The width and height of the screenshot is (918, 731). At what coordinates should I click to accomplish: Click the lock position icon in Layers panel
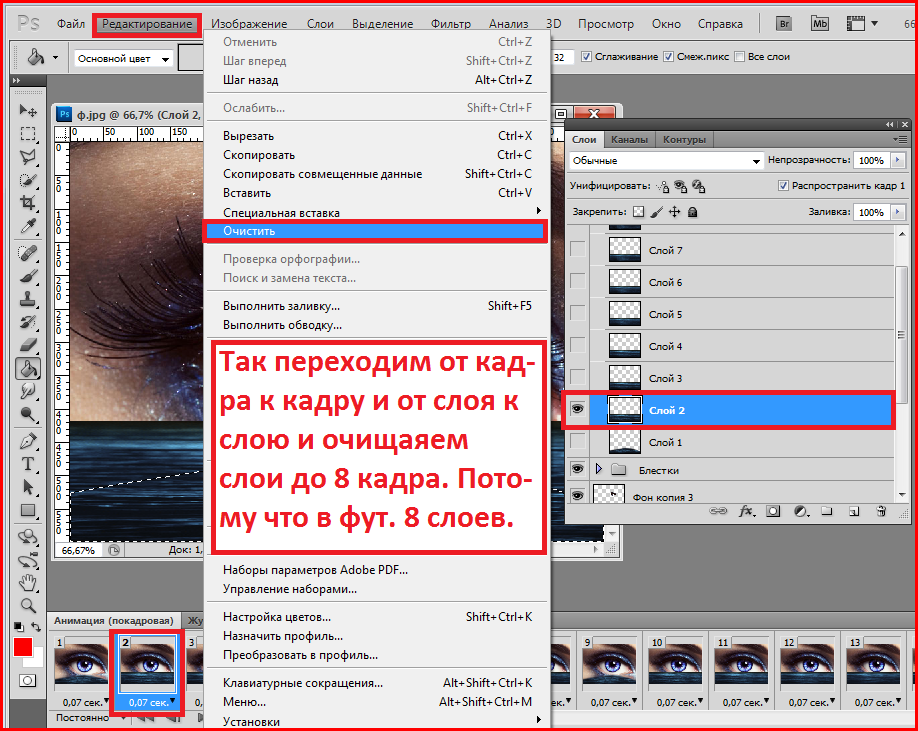pyautogui.click(x=674, y=212)
